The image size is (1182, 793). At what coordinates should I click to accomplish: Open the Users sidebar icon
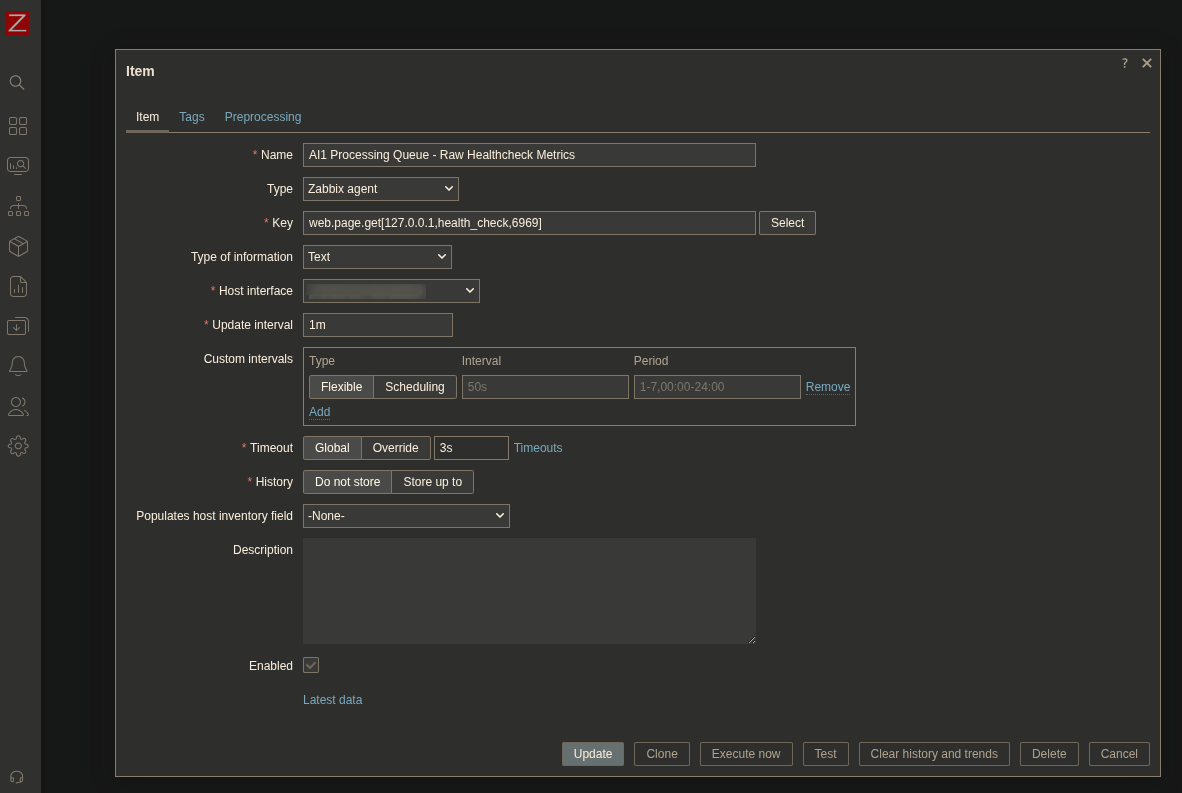(18, 406)
